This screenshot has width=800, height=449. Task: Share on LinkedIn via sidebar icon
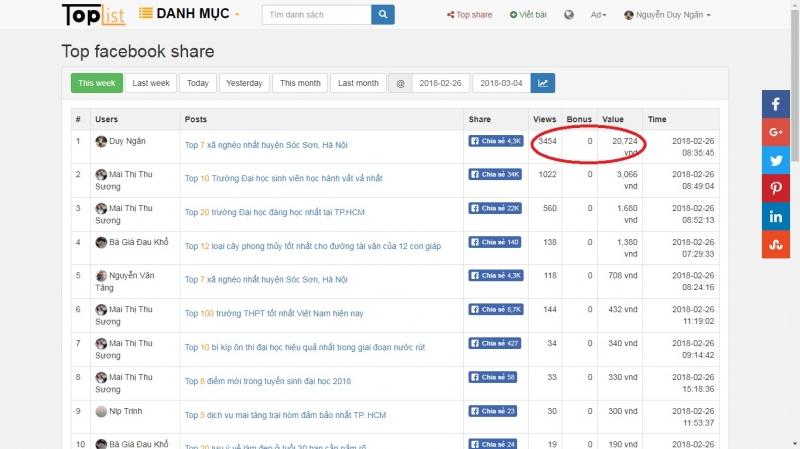[776, 216]
